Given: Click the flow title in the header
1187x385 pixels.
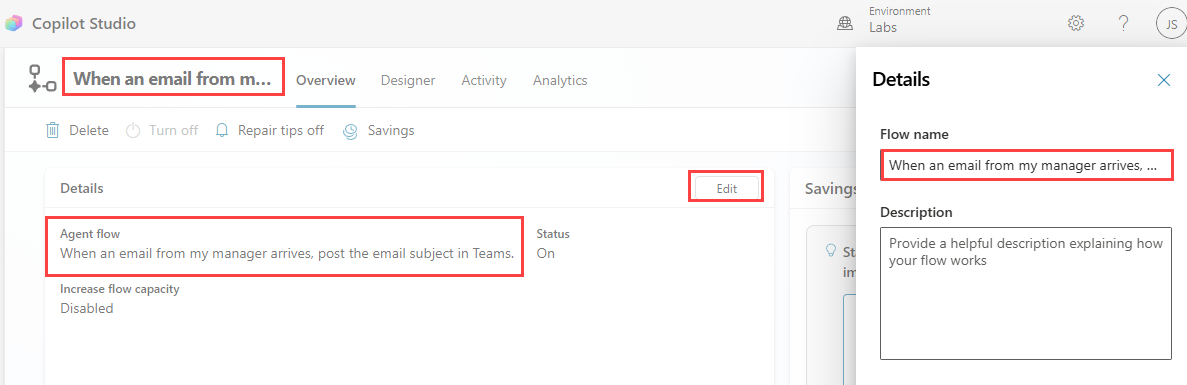Looking at the screenshot, I should (x=173, y=79).
